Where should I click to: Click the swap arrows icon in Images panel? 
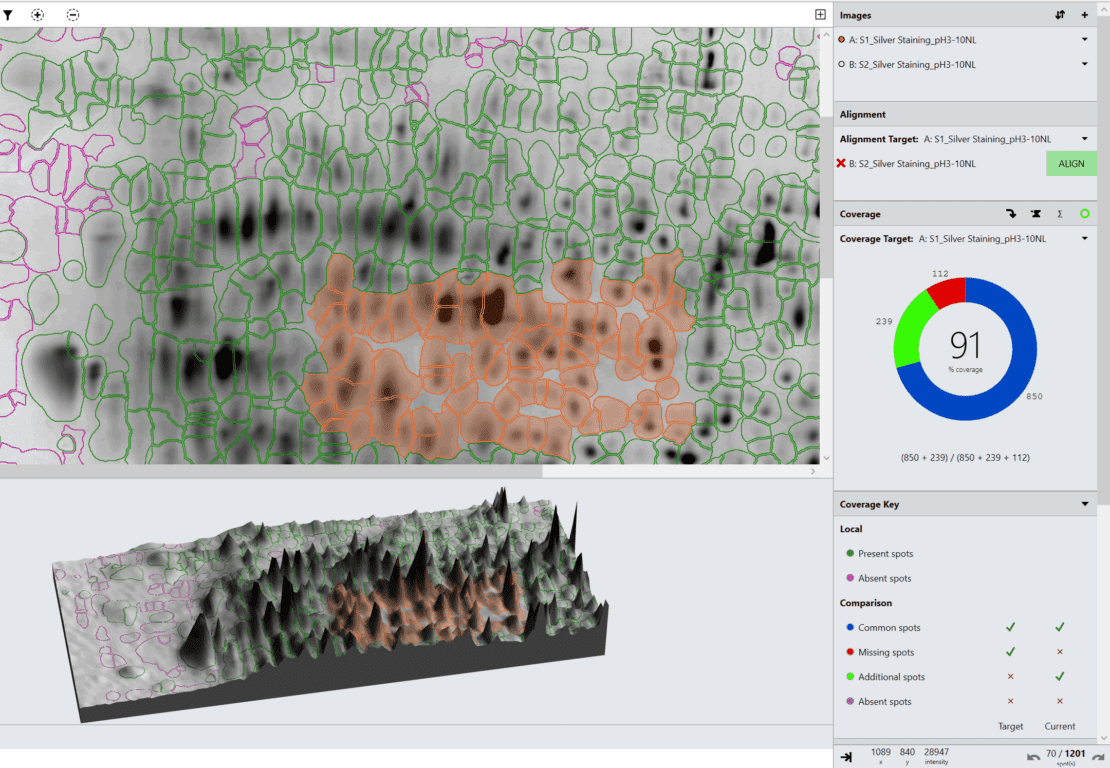(1060, 15)
